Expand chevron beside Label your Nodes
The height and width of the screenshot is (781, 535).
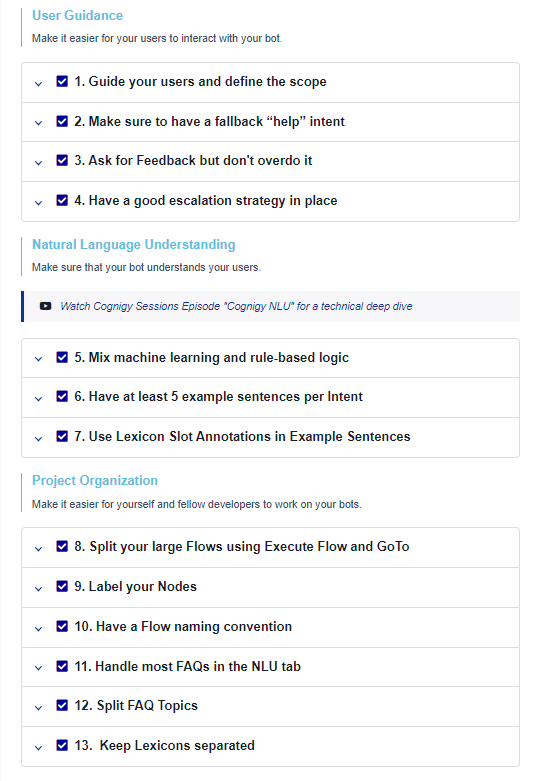[38, 589]
